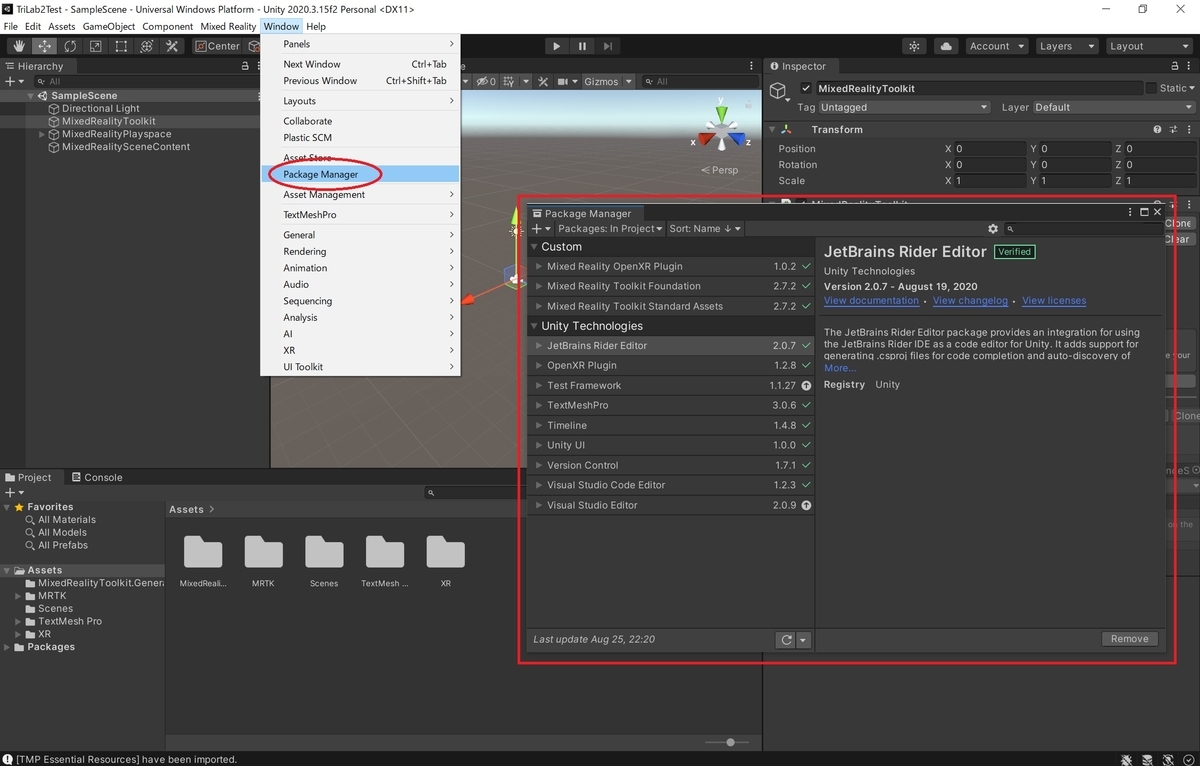Image resolution: width=1200 pixels, height=766 pixels.
Task: Open the View documentation link
Action: tap(871, 301)
